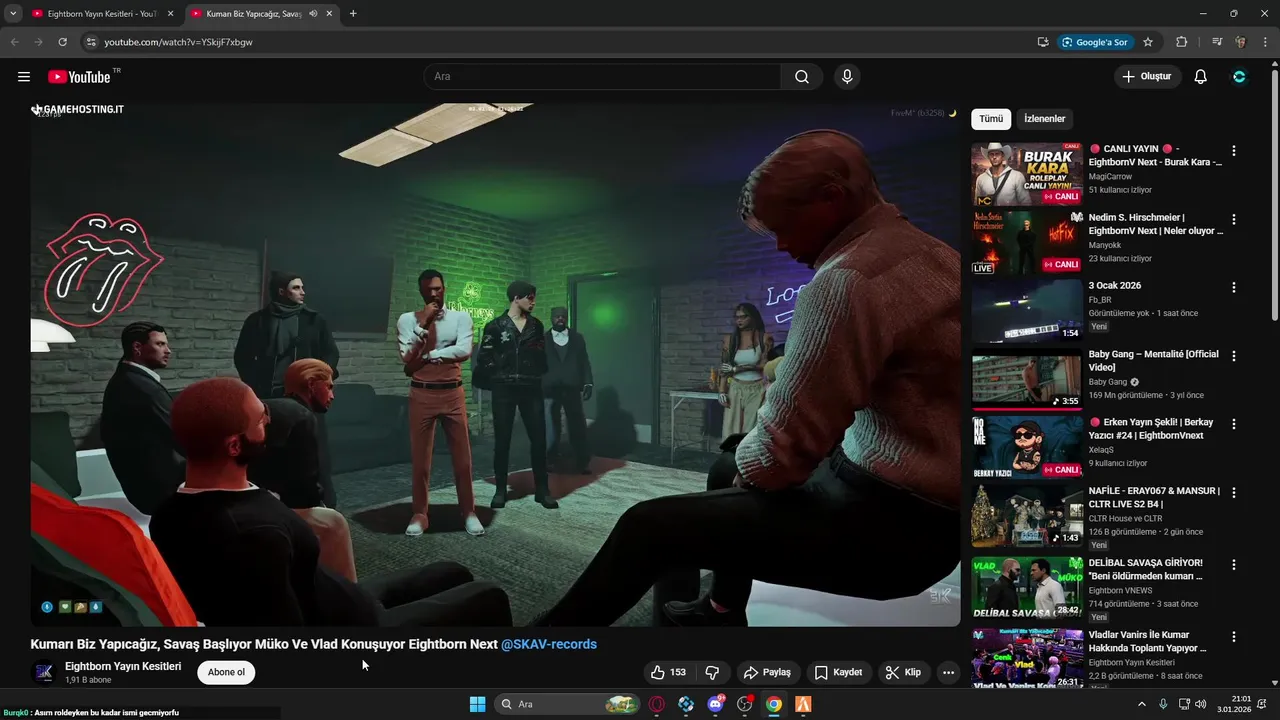Screen dimensions: 1280x720
Task: Open the MagiCarrow channel name
Action: [1110, 176]
